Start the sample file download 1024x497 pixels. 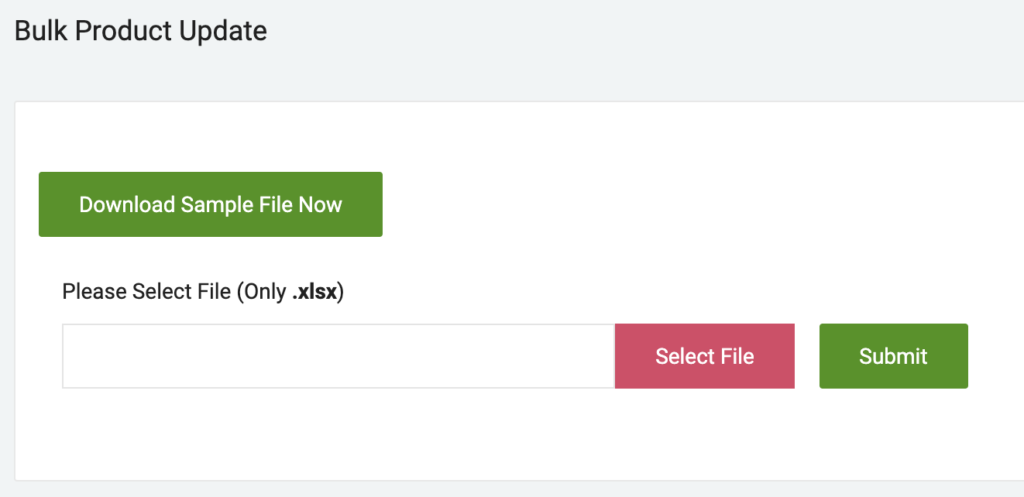click(210, 205)
